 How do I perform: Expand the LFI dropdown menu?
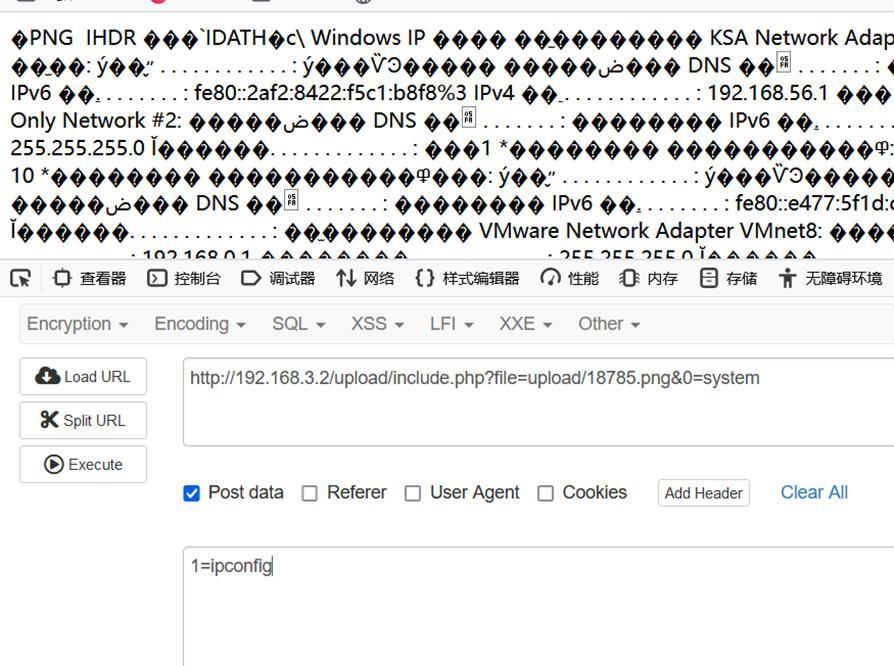click(x=452, y=324)
